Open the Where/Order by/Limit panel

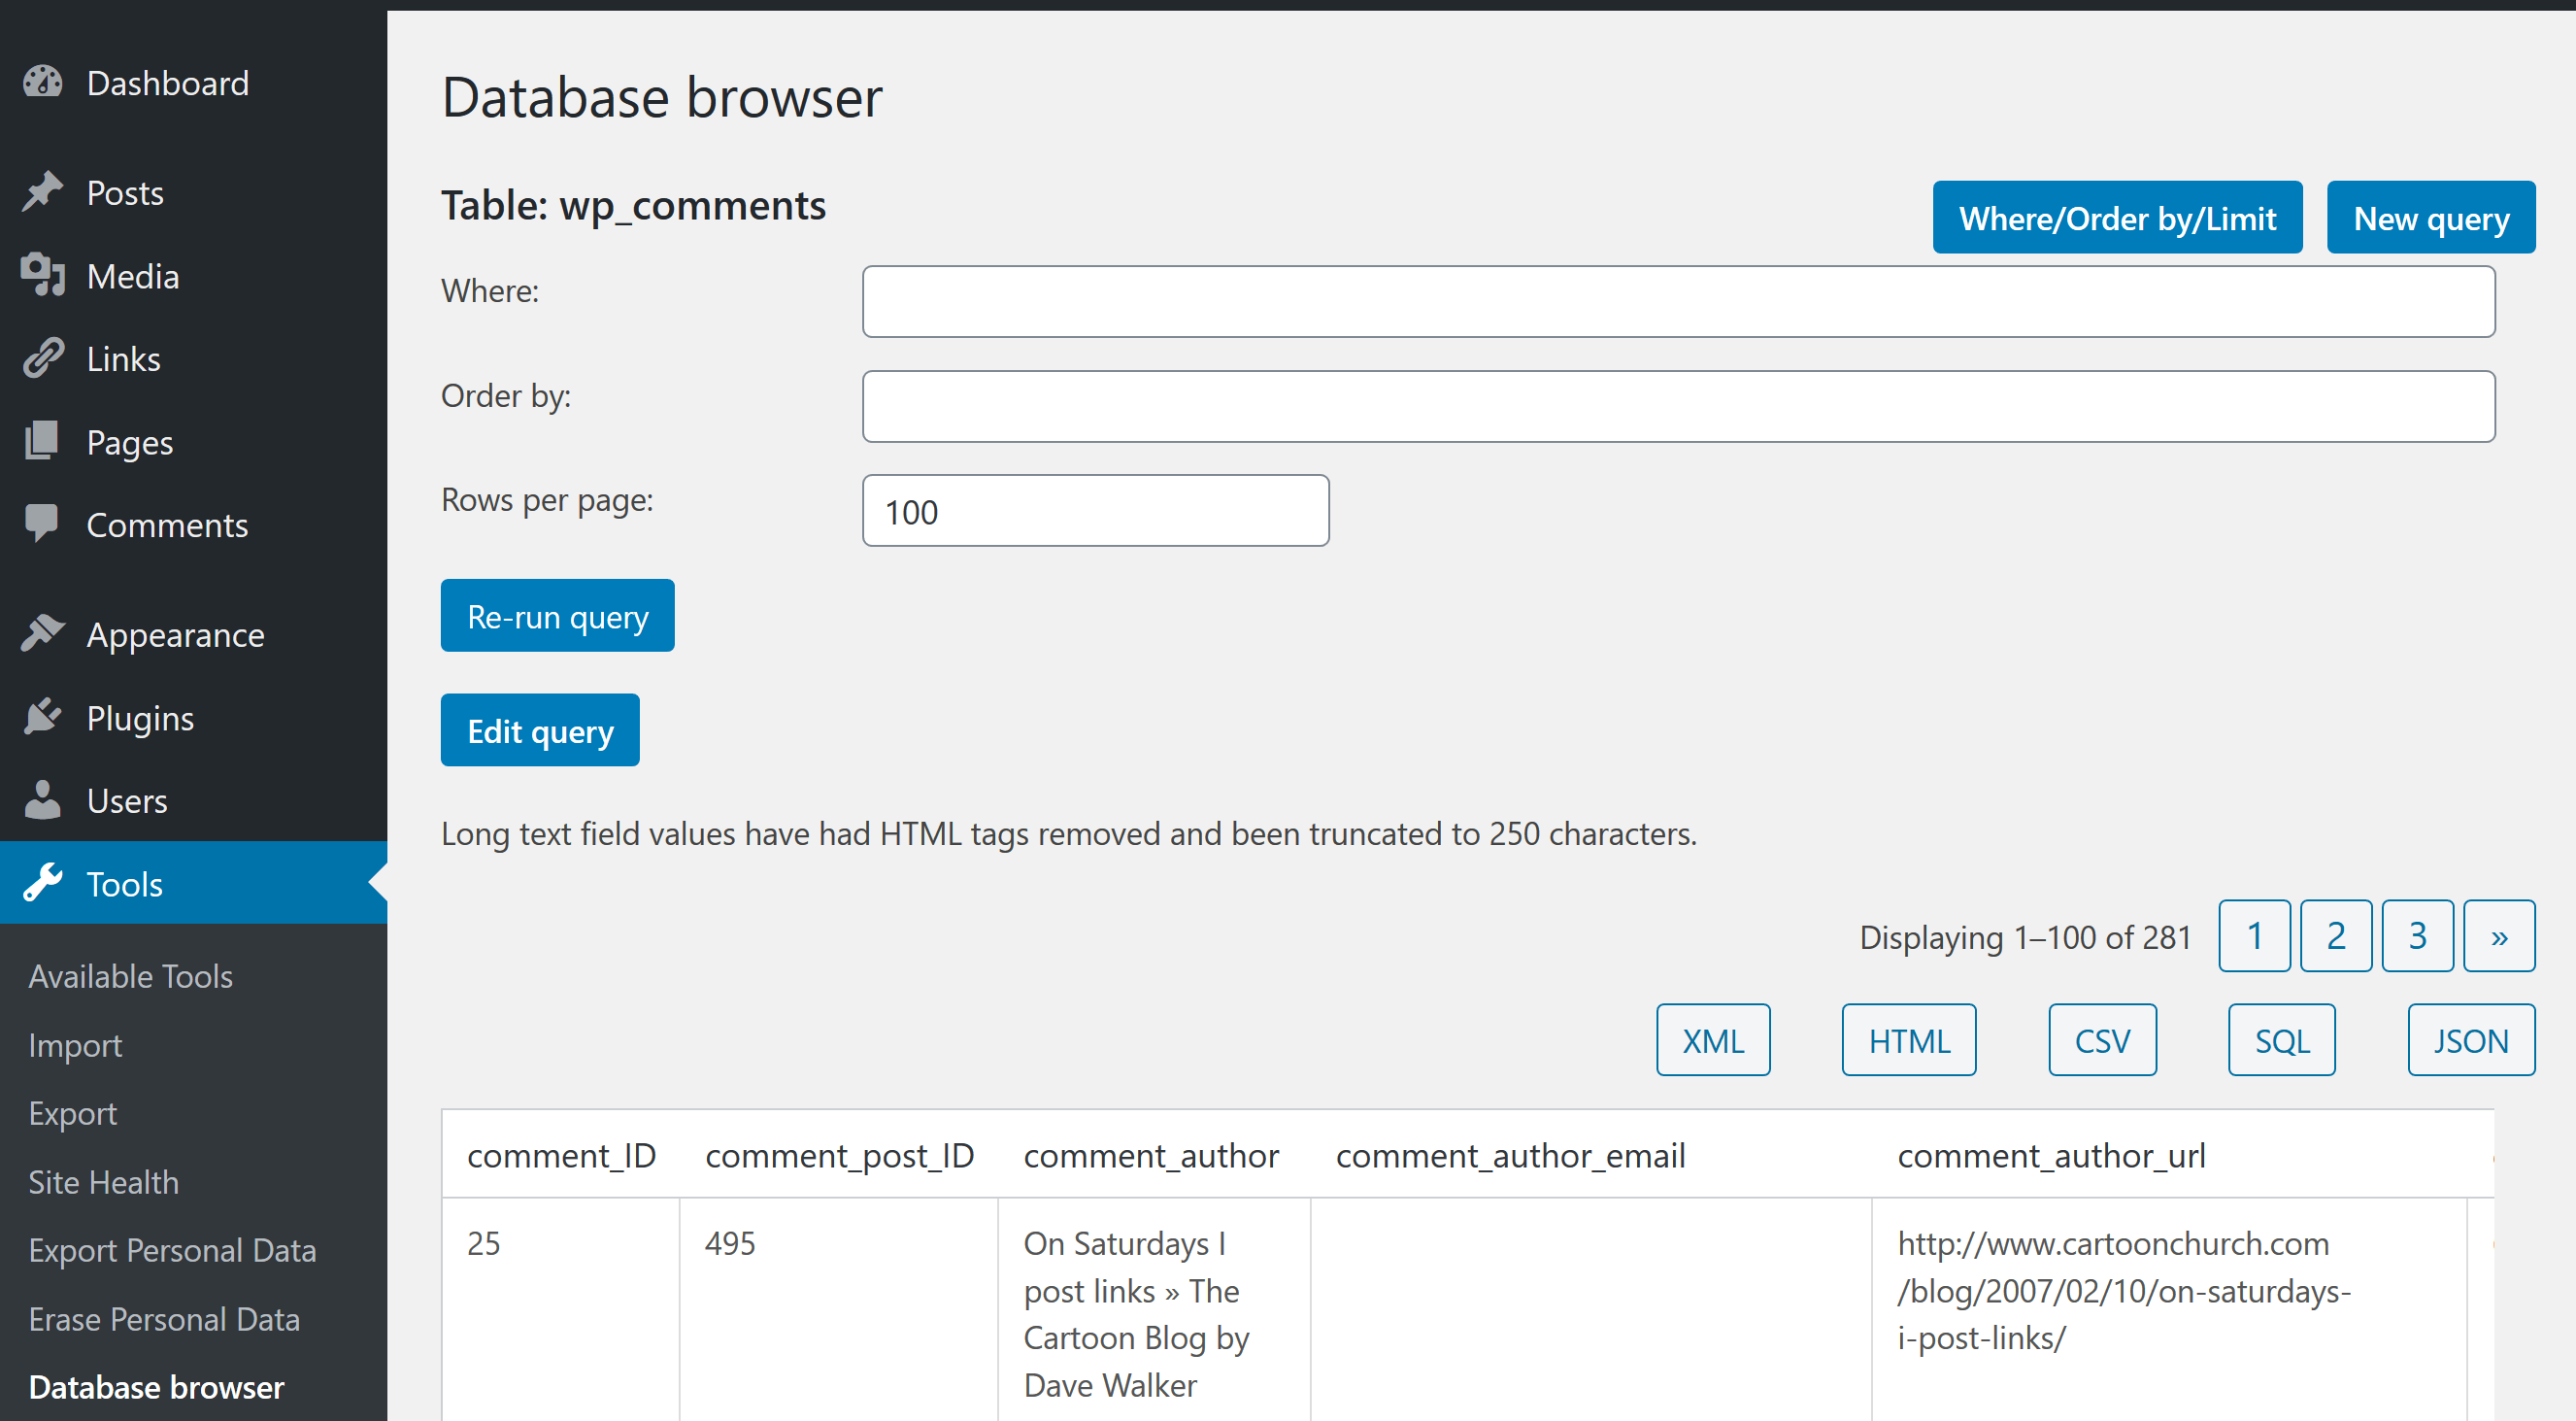[2116, 218]
